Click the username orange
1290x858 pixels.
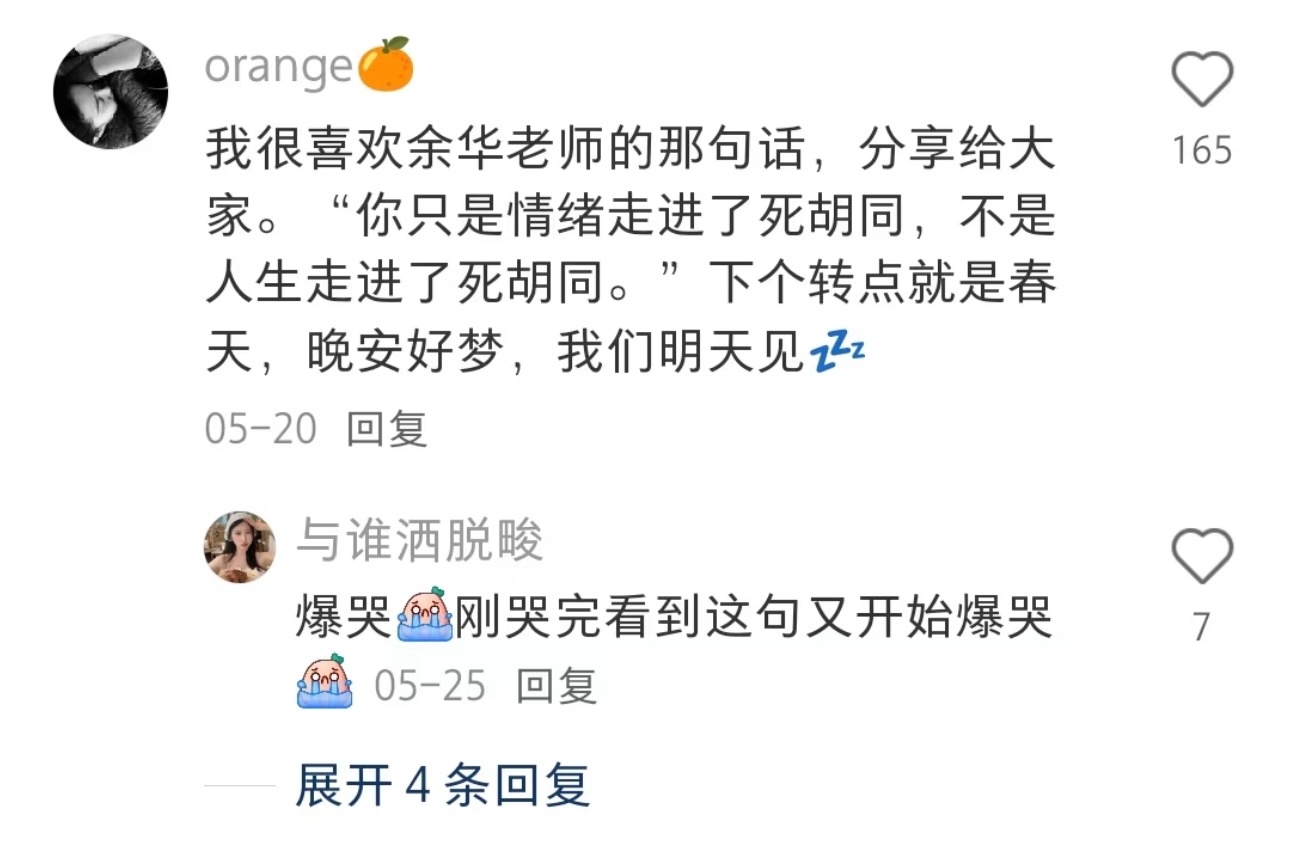(279, 68)
